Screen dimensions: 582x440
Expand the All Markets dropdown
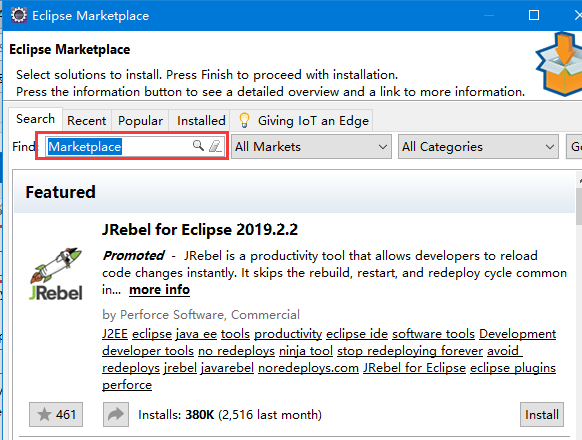click(x=311, y=147)
